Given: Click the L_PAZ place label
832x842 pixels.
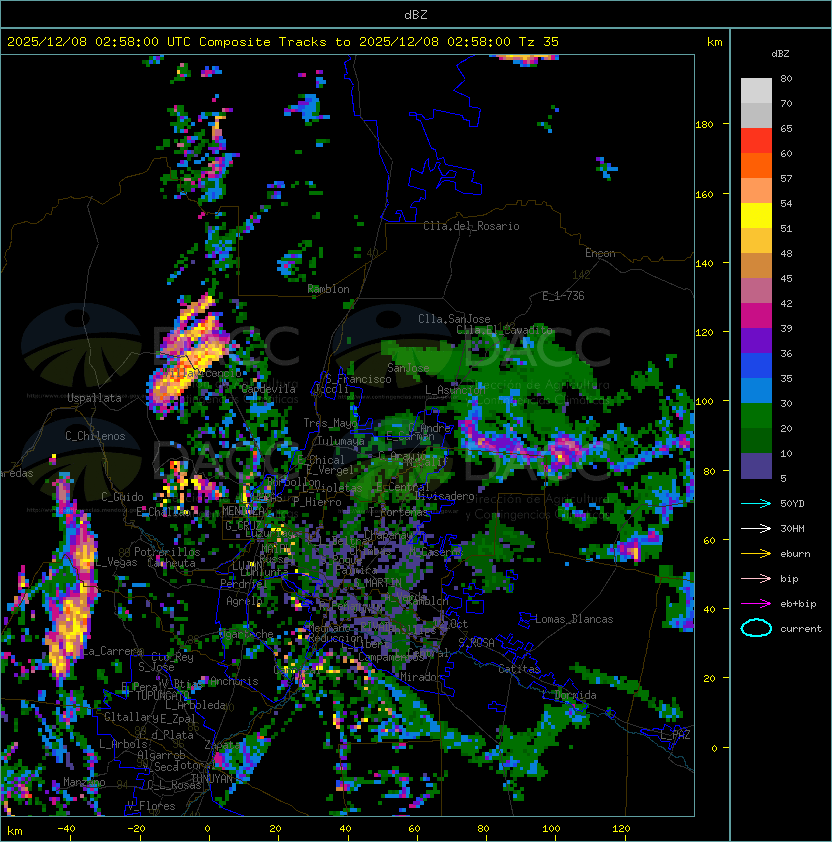Looking at the screenshot, I should click(x=675, y=735).
